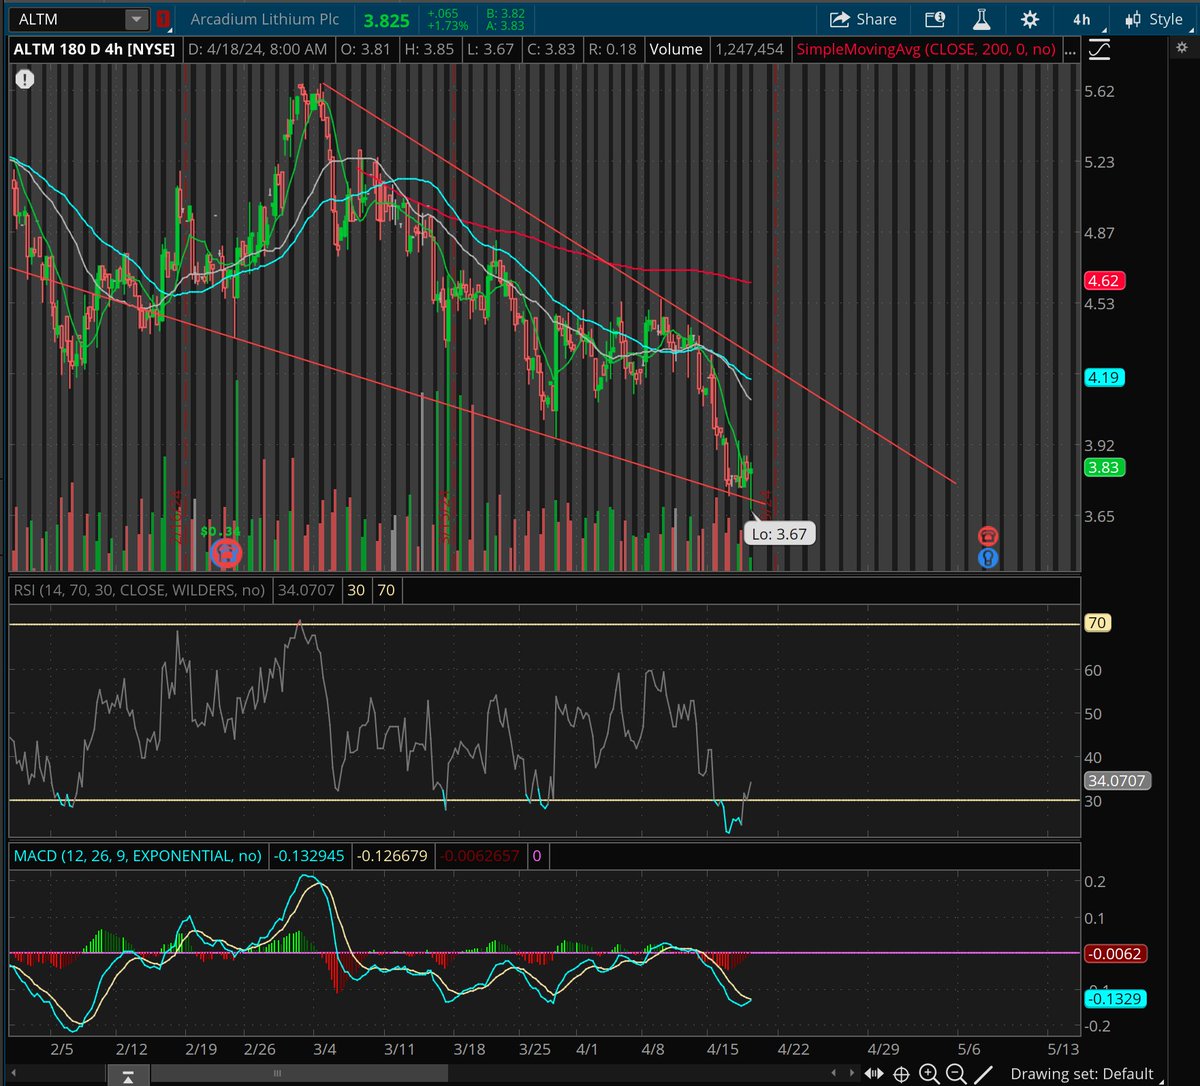Click the -0.1329 MACD axis label
1200x1086 pixels.
tap(1114, 998)
